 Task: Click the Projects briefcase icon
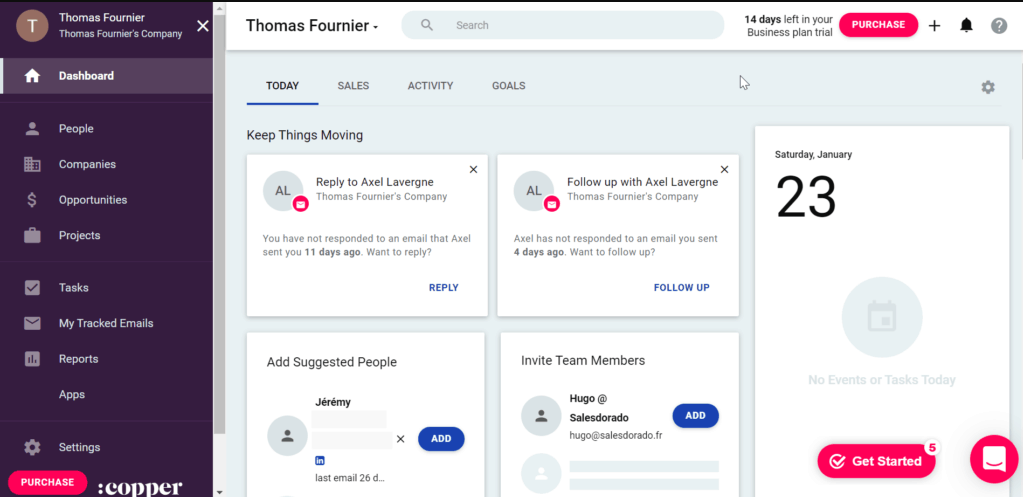(x=32, y=235)
